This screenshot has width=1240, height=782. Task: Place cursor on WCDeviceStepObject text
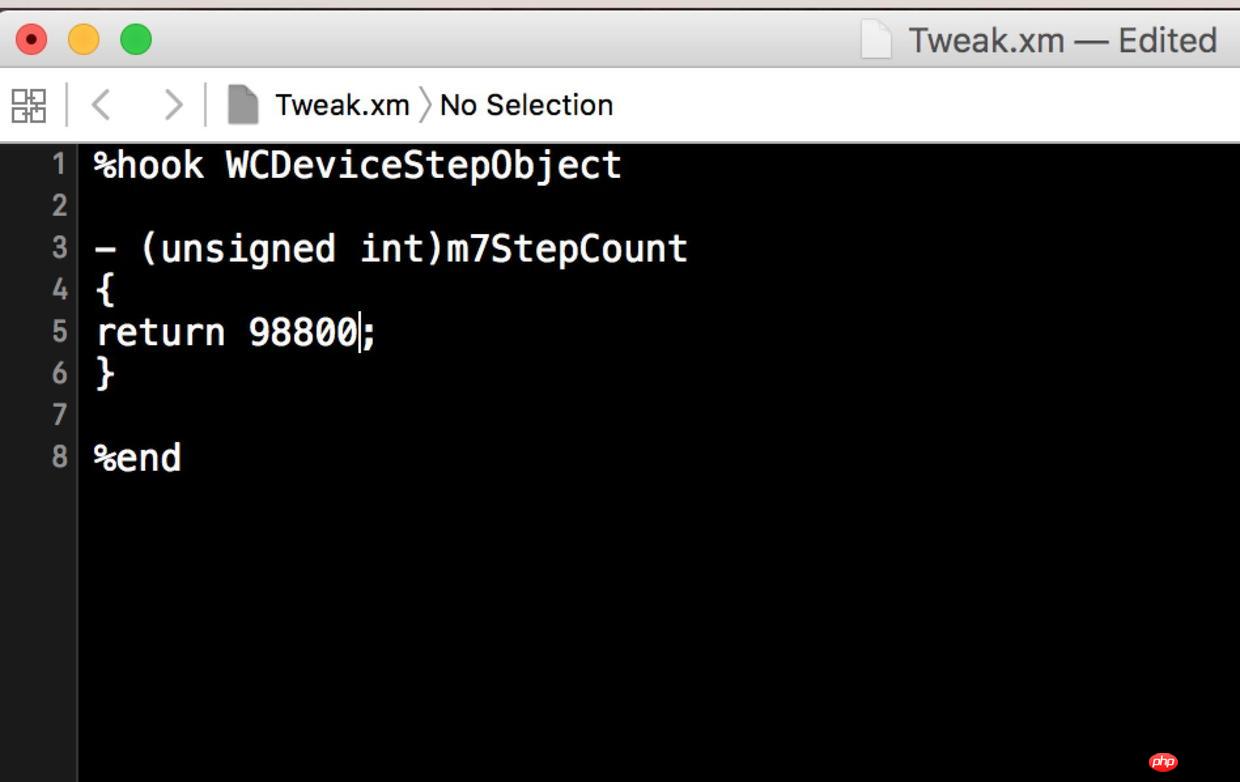click(x=424, y=165)
